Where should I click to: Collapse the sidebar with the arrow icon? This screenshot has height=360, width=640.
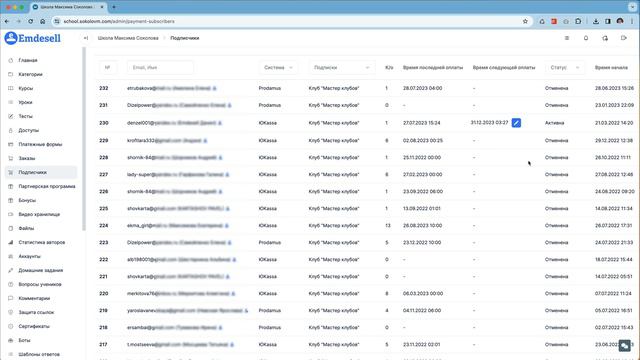click(86, 38)
